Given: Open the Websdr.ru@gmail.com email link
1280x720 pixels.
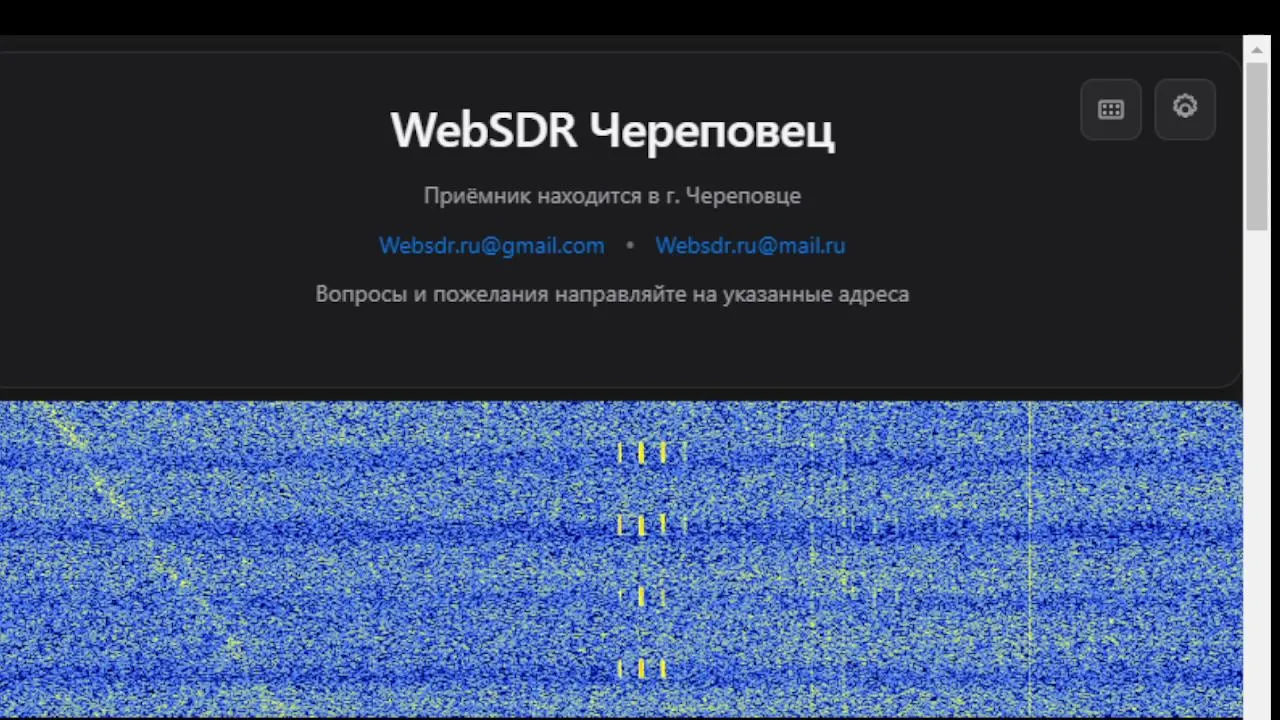Looking at the screenshot, I should click(491, 245).
